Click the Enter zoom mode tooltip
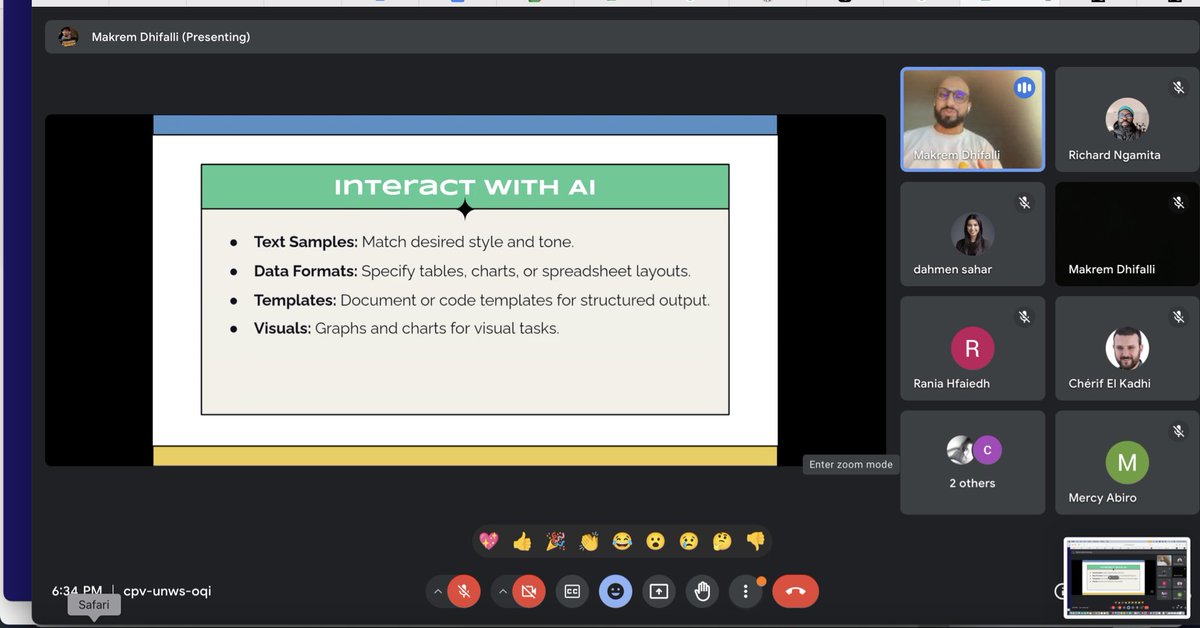The image size is (1200, 628). click(x=850, y=464)
